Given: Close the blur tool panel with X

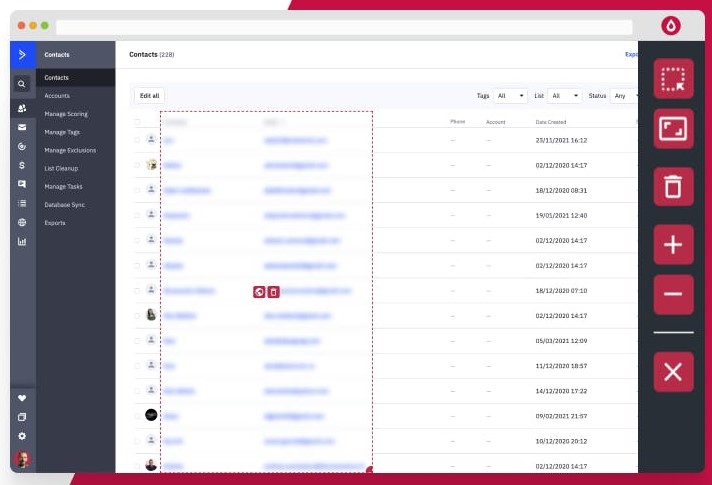Looking at the screenshot, I should click(x=673, y=372).
